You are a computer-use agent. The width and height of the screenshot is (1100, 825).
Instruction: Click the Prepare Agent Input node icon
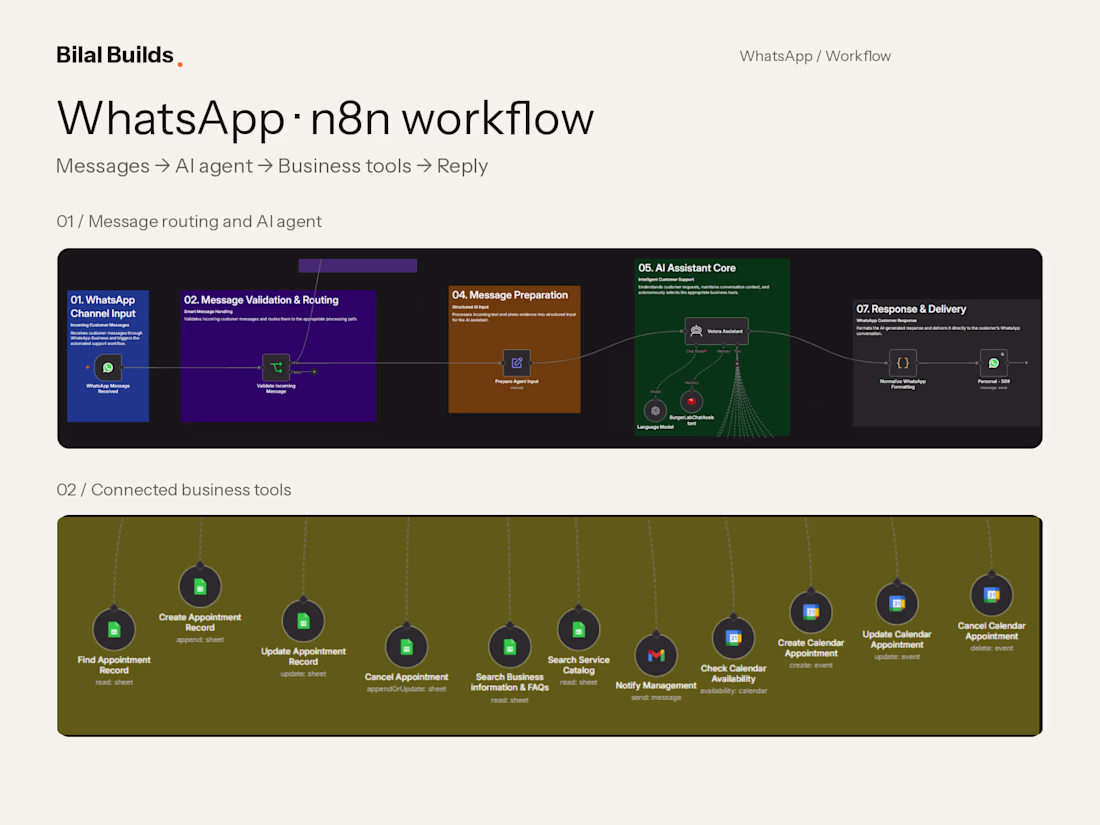tap(516, 363)
